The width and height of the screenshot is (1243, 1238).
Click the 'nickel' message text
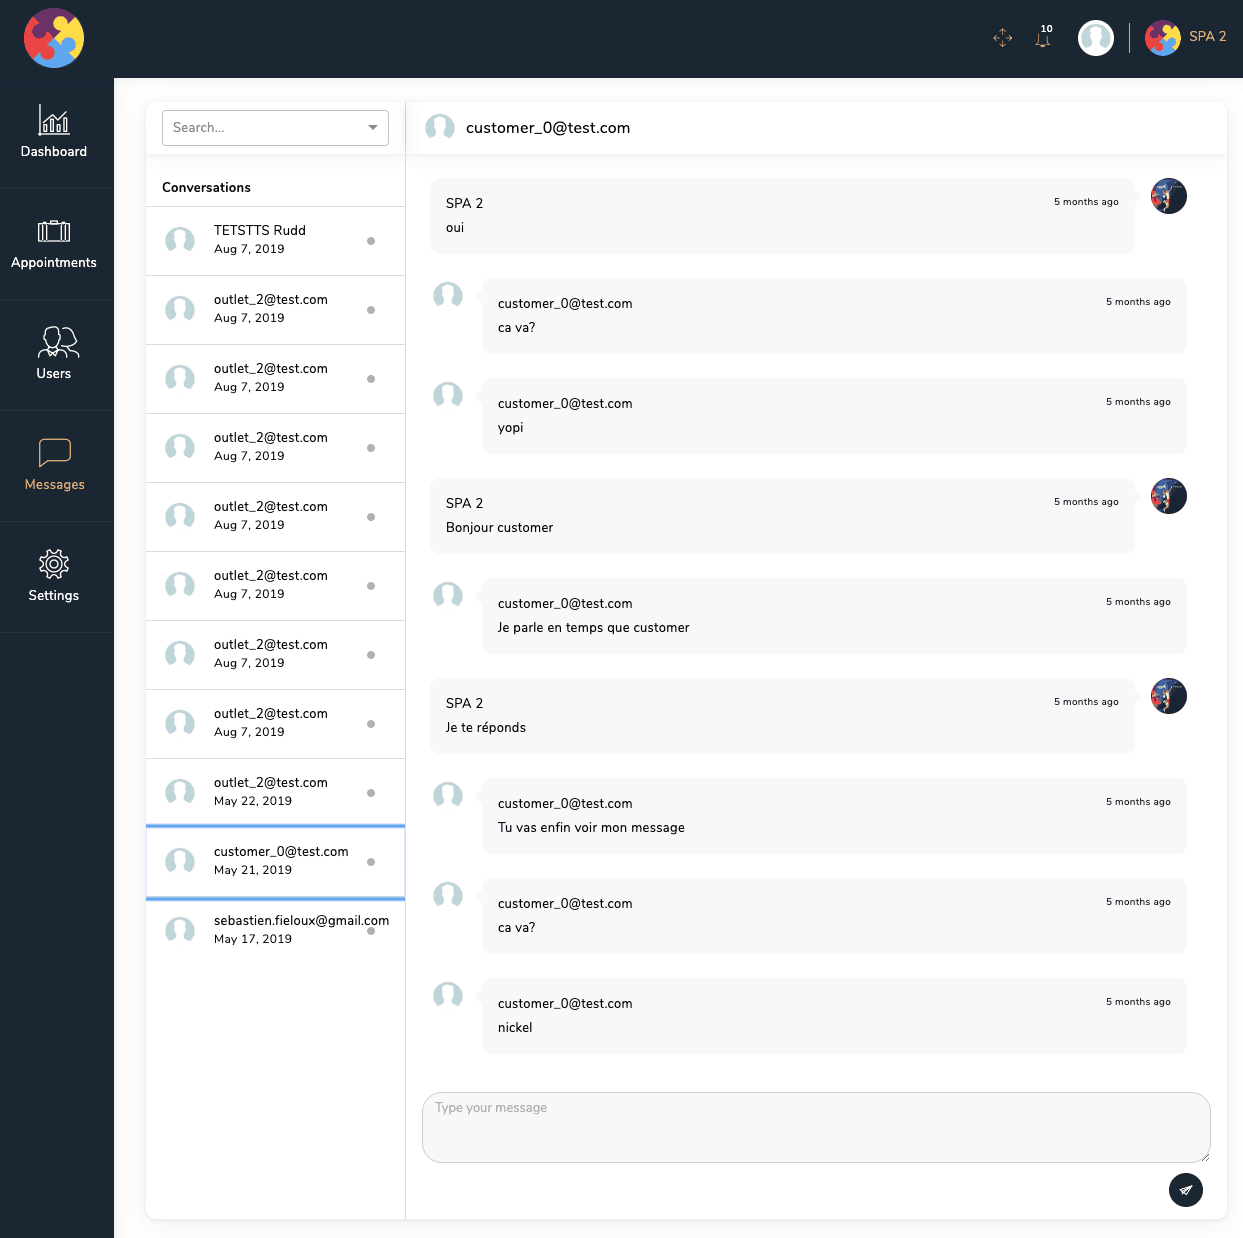click(x=515, y=1027)
